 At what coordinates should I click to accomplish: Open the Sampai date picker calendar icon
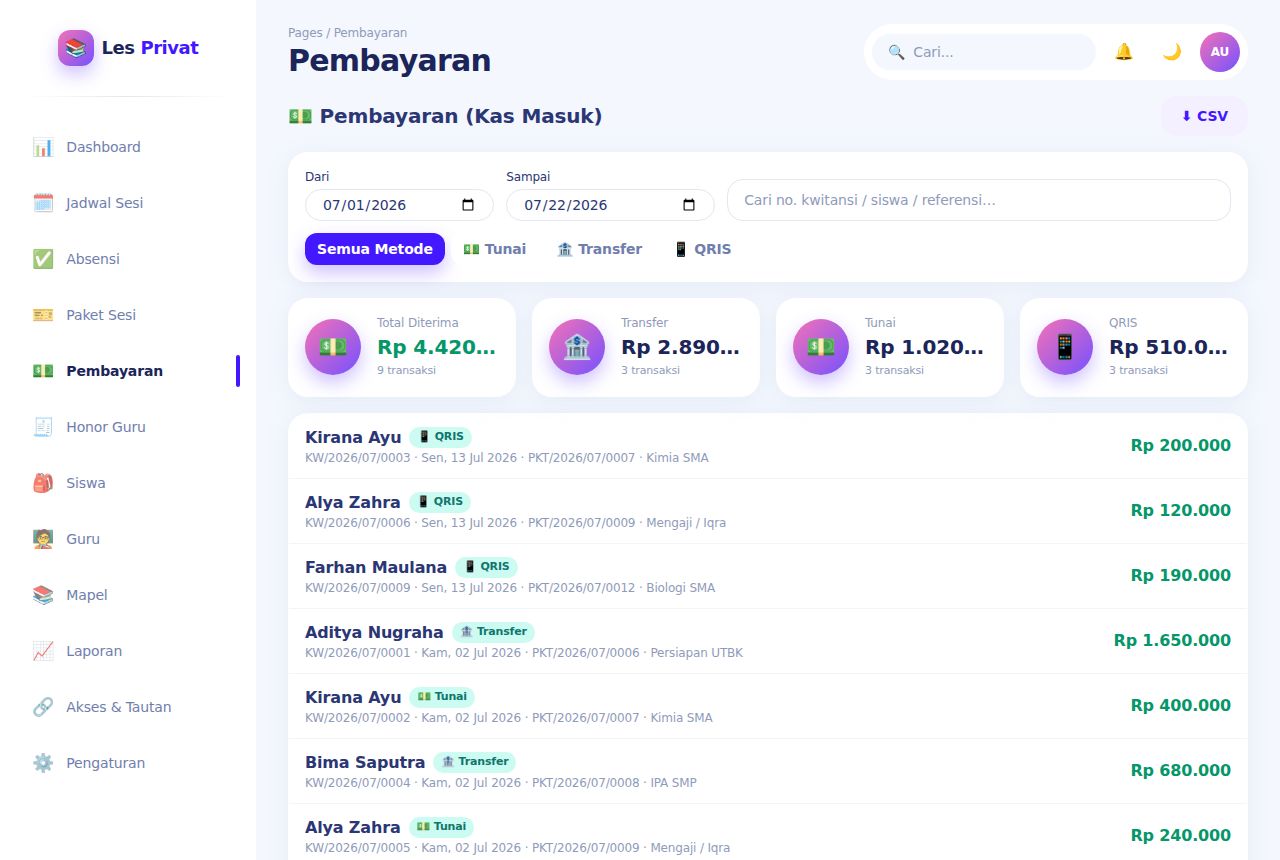689,205
